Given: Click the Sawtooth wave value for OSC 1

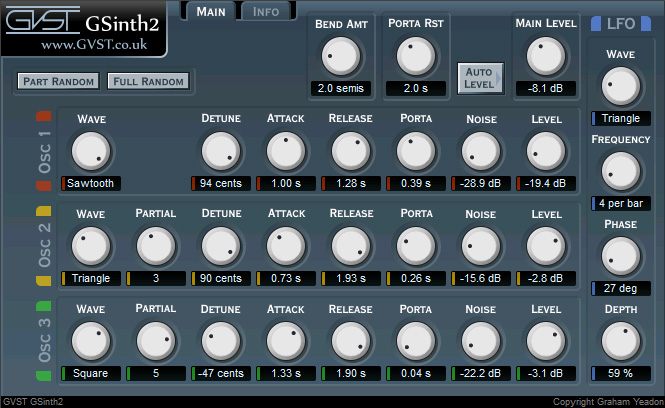Looking at the screenshot, I should click(x=91, y=183).
